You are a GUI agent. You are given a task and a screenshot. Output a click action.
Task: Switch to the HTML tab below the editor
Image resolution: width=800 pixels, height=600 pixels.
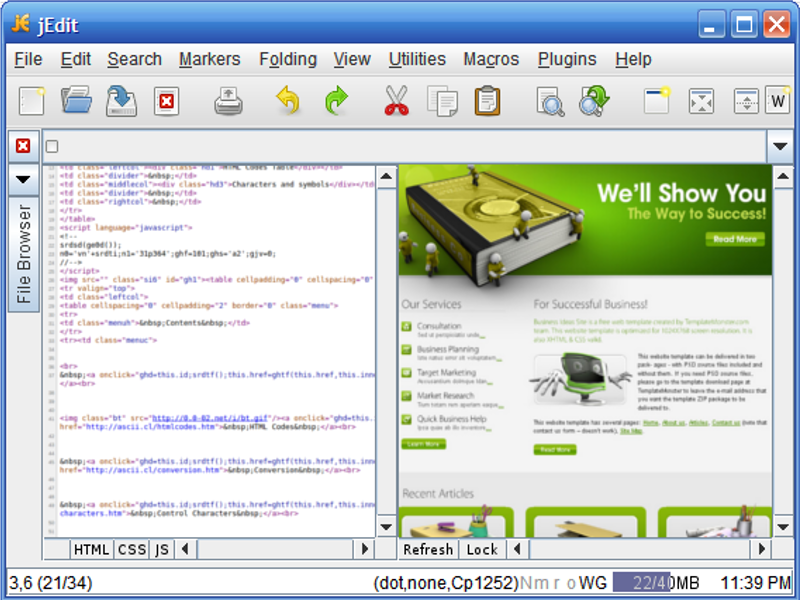coord(91,549)
